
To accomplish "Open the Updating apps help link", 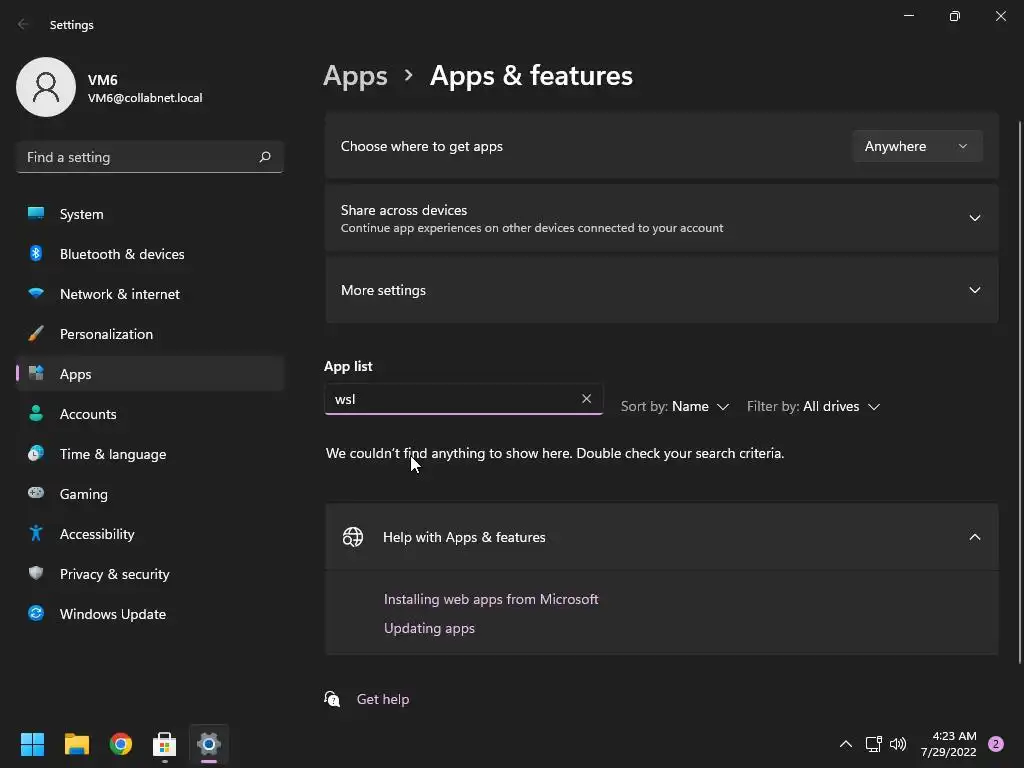I will click(x=429, y=628).
